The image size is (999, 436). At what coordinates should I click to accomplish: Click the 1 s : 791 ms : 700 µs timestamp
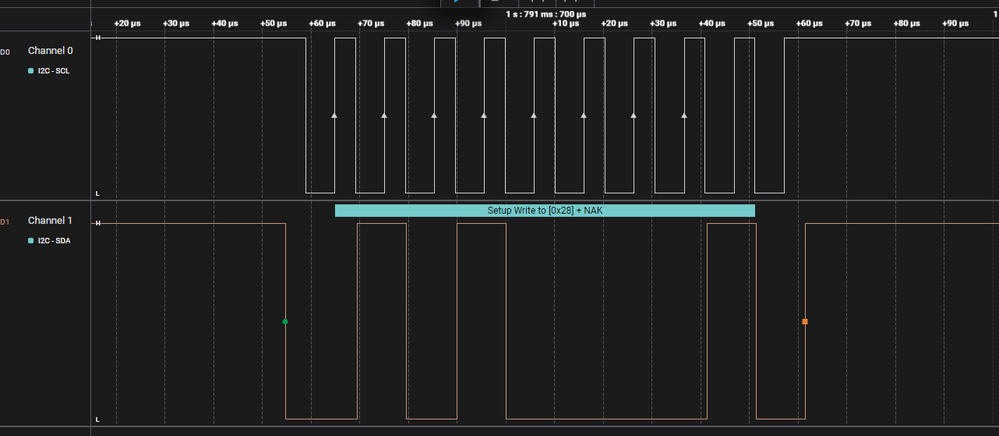[546, 14]
